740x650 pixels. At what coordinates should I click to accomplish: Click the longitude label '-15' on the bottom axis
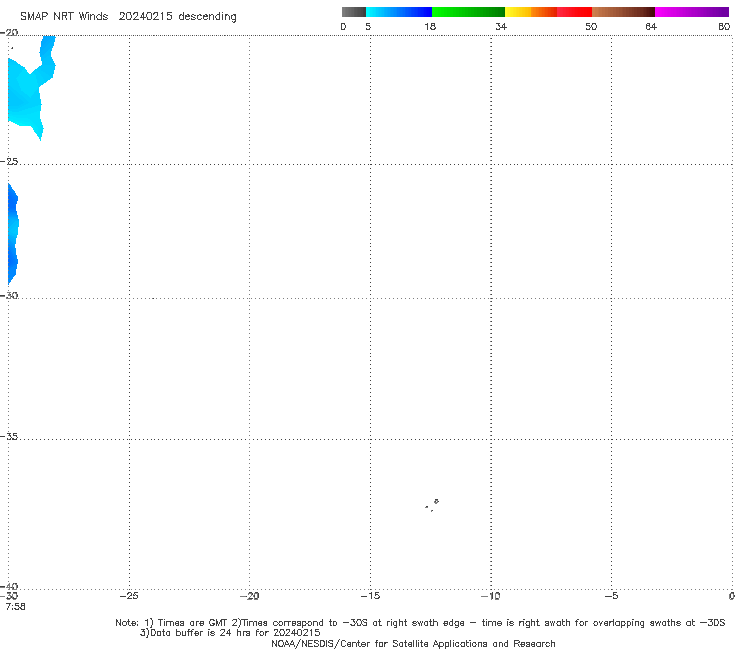(370, 596)
